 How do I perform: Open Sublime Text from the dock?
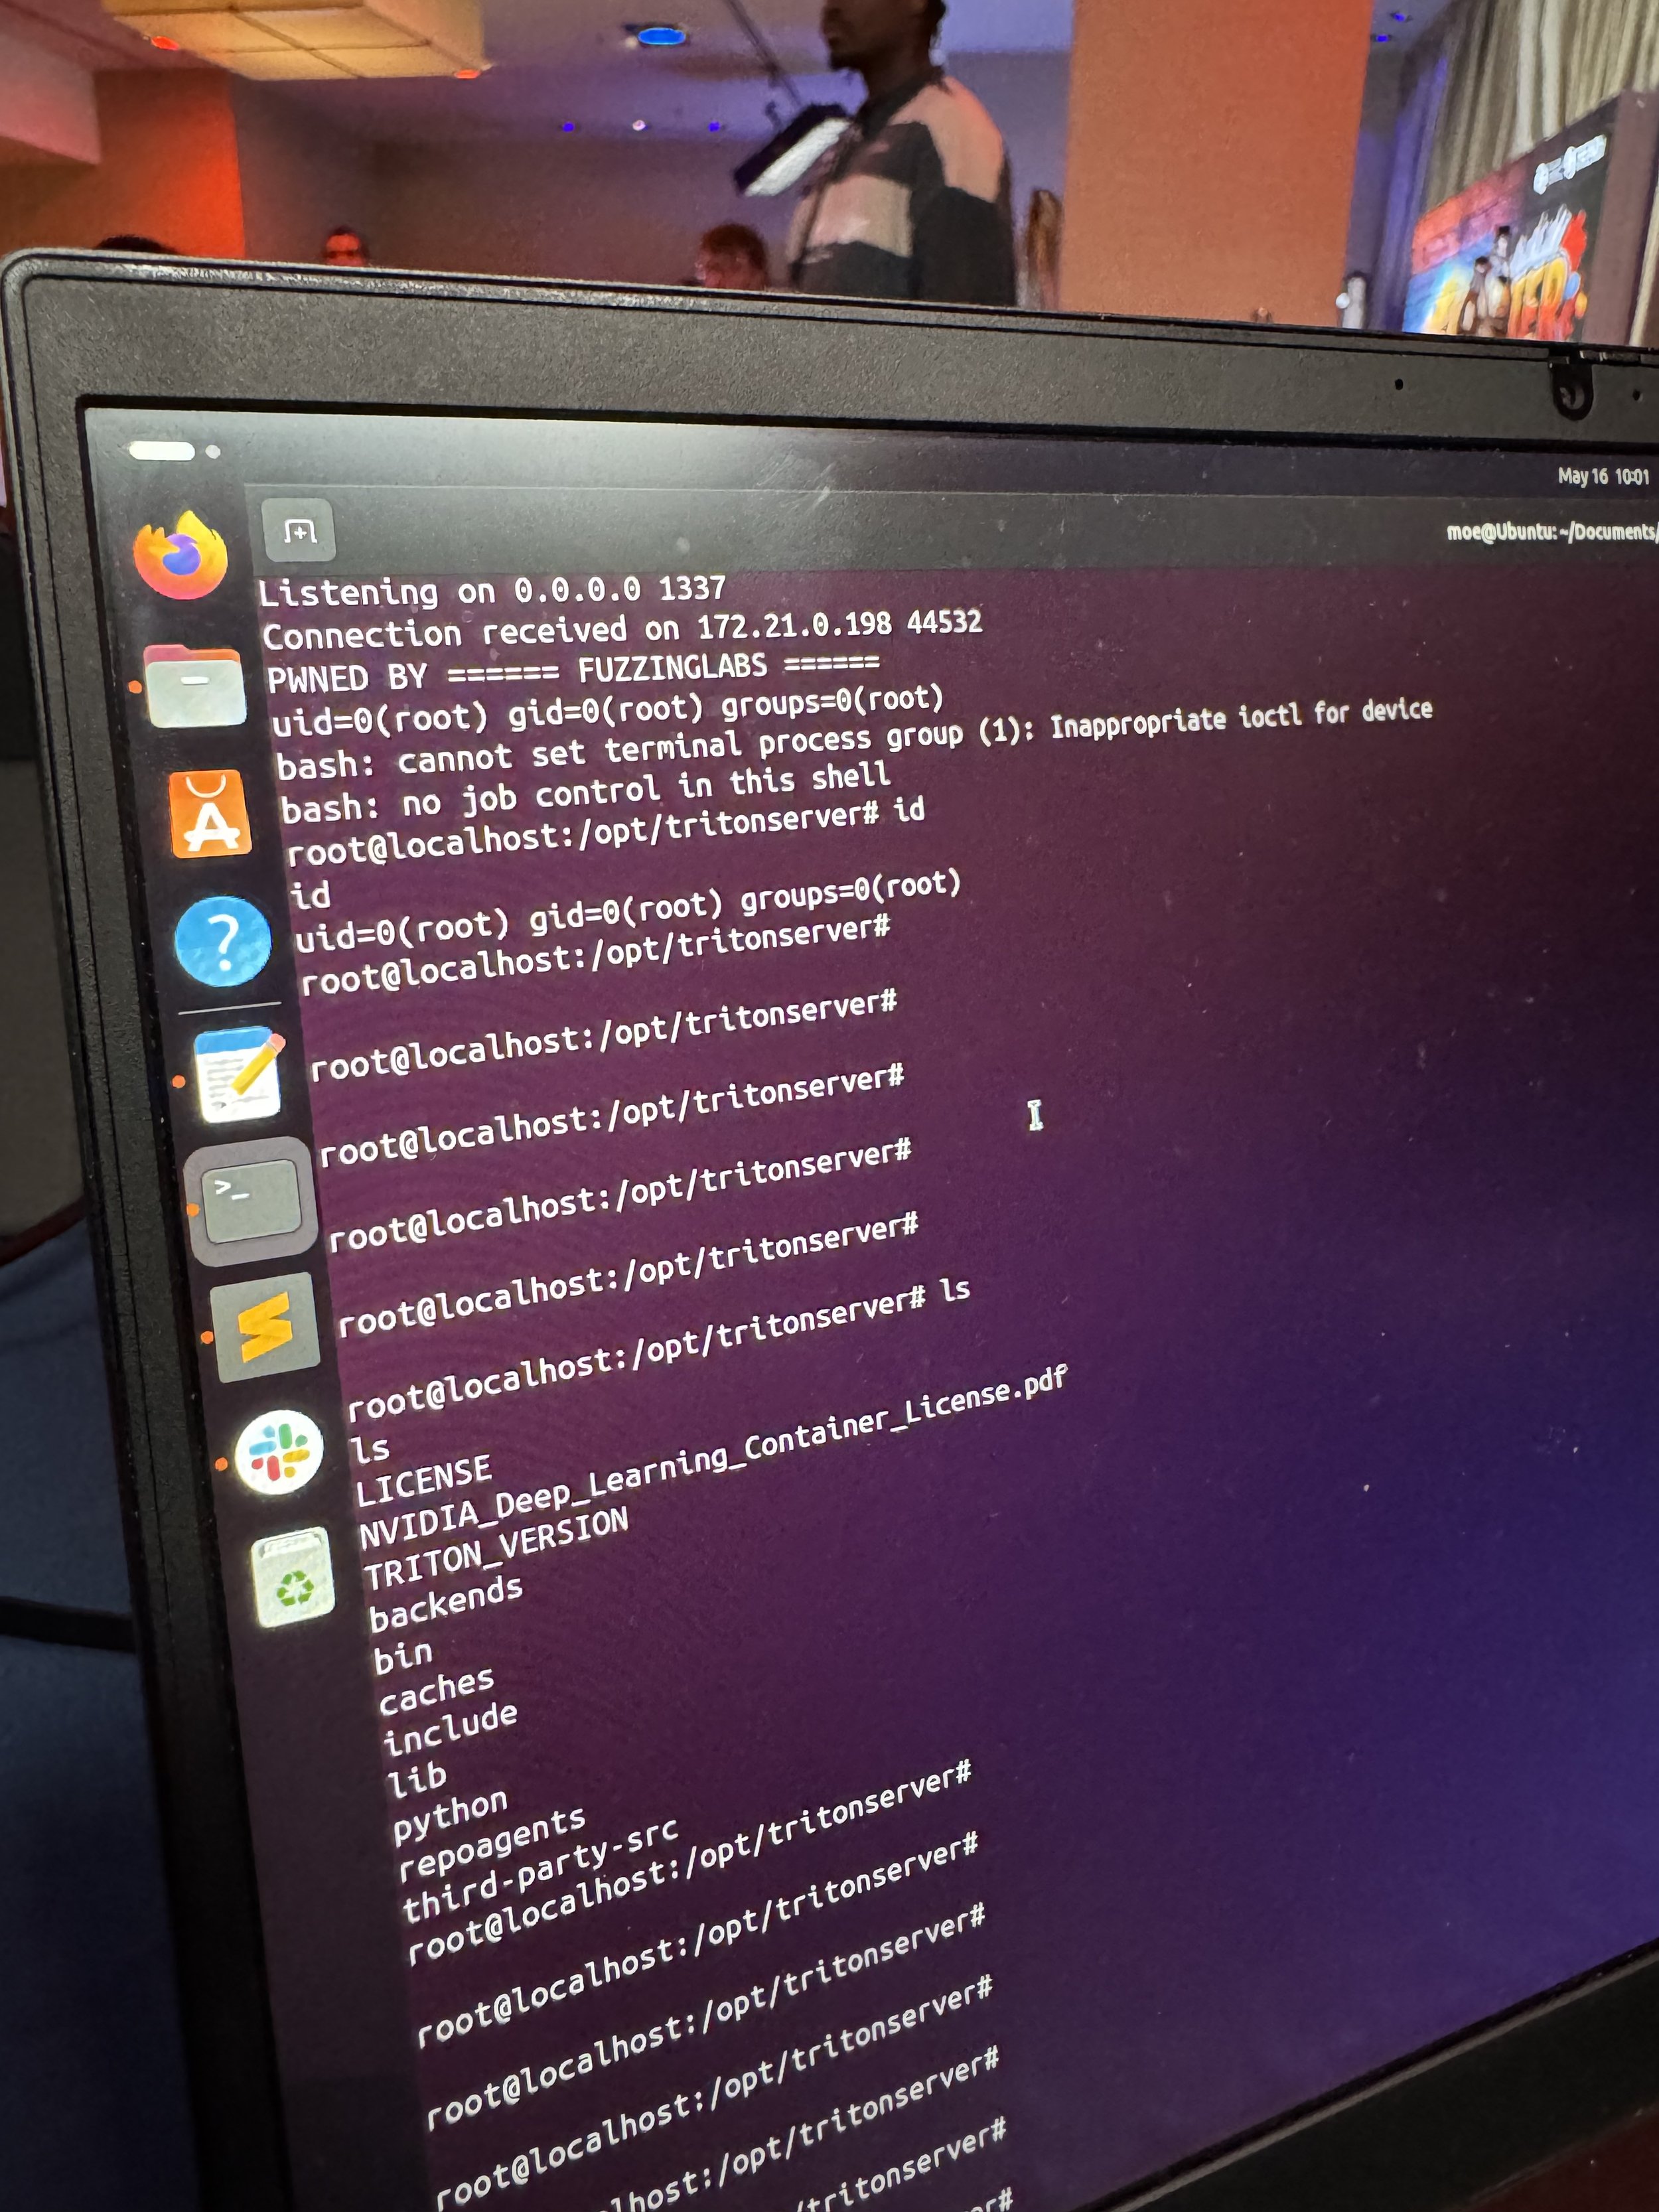click(266, 1327)
